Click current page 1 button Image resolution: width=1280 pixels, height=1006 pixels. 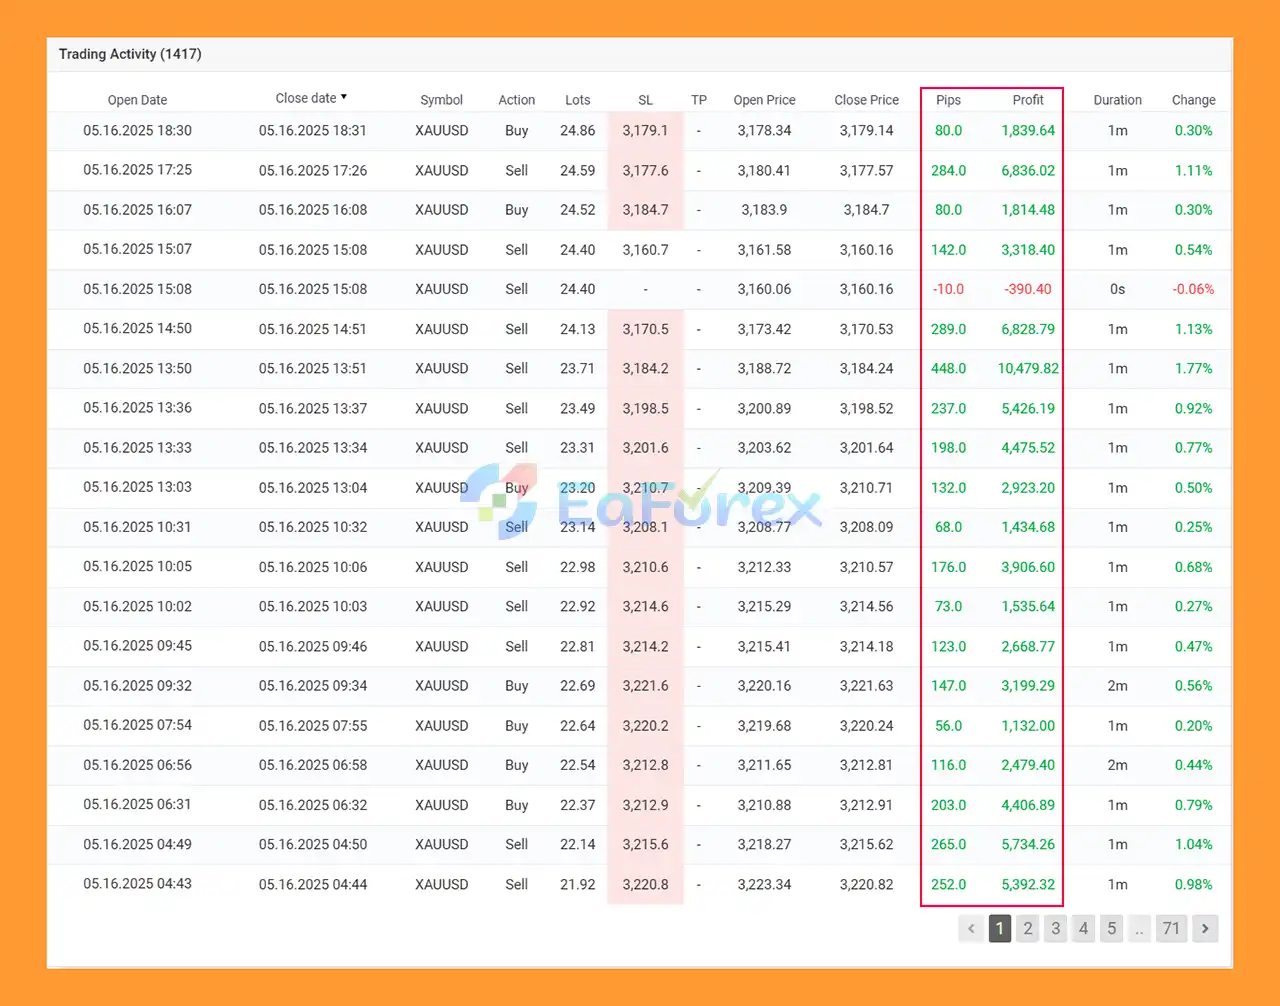click(x=999, y=928)
